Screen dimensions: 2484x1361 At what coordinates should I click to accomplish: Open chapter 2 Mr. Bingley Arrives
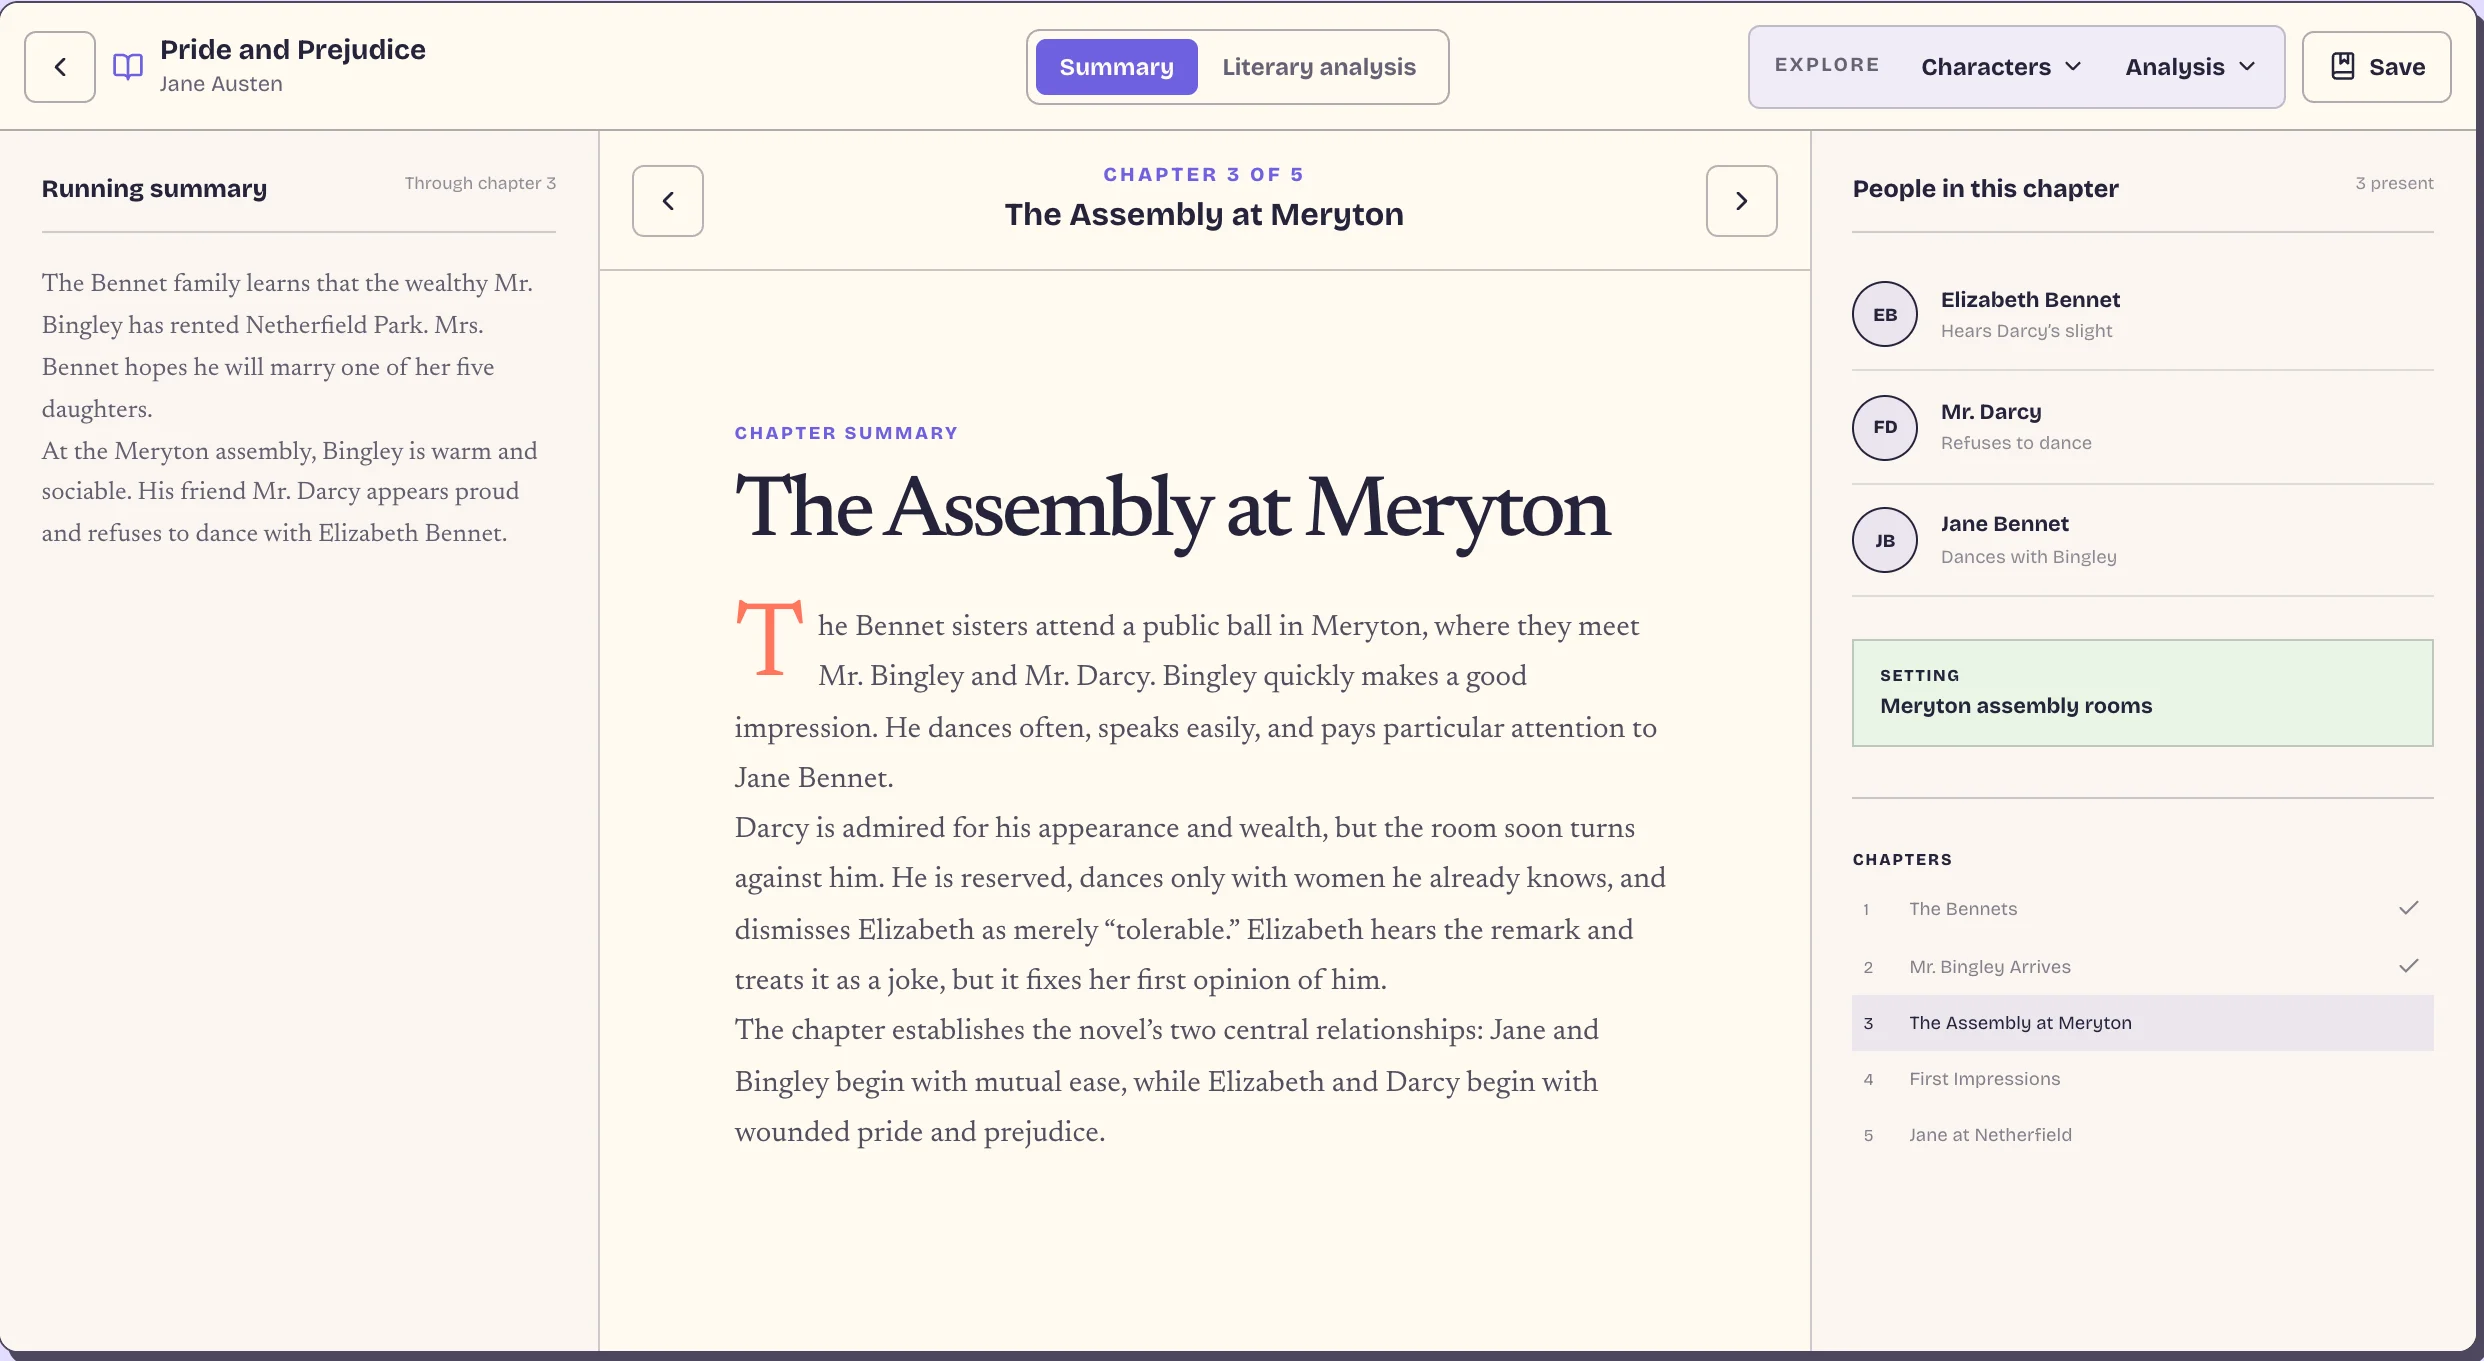(2142, 967)
